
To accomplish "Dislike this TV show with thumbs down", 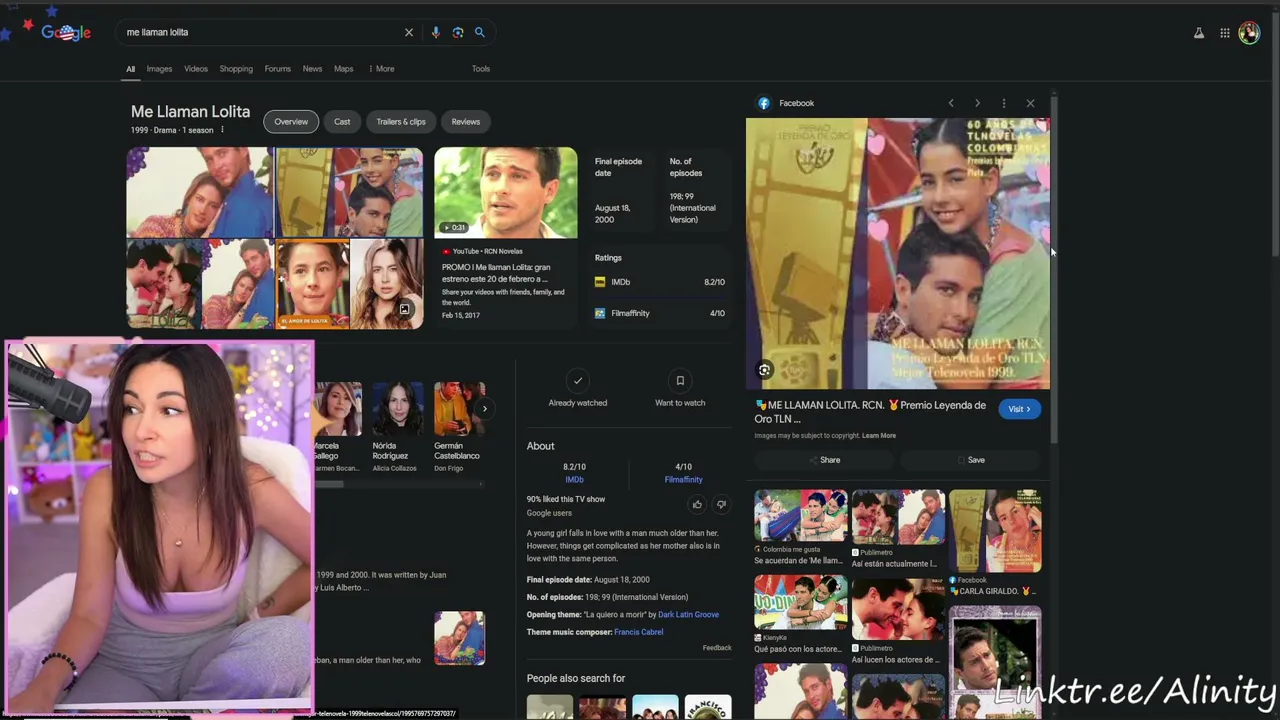I will 721,505.
